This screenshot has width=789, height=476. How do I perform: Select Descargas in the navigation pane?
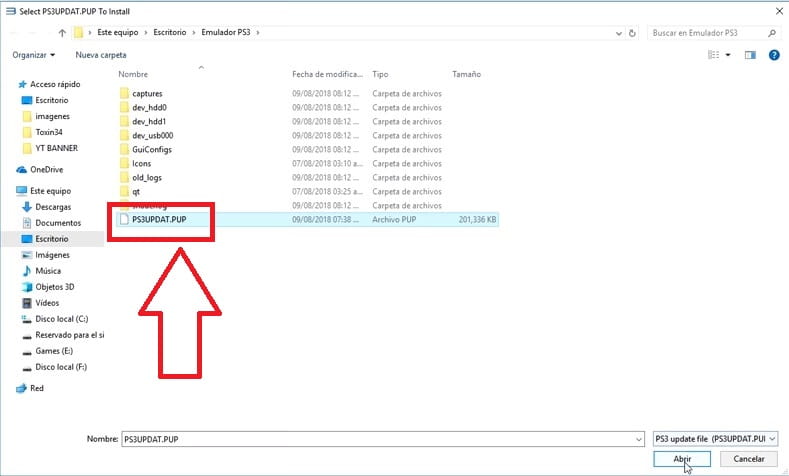[52, 207]
